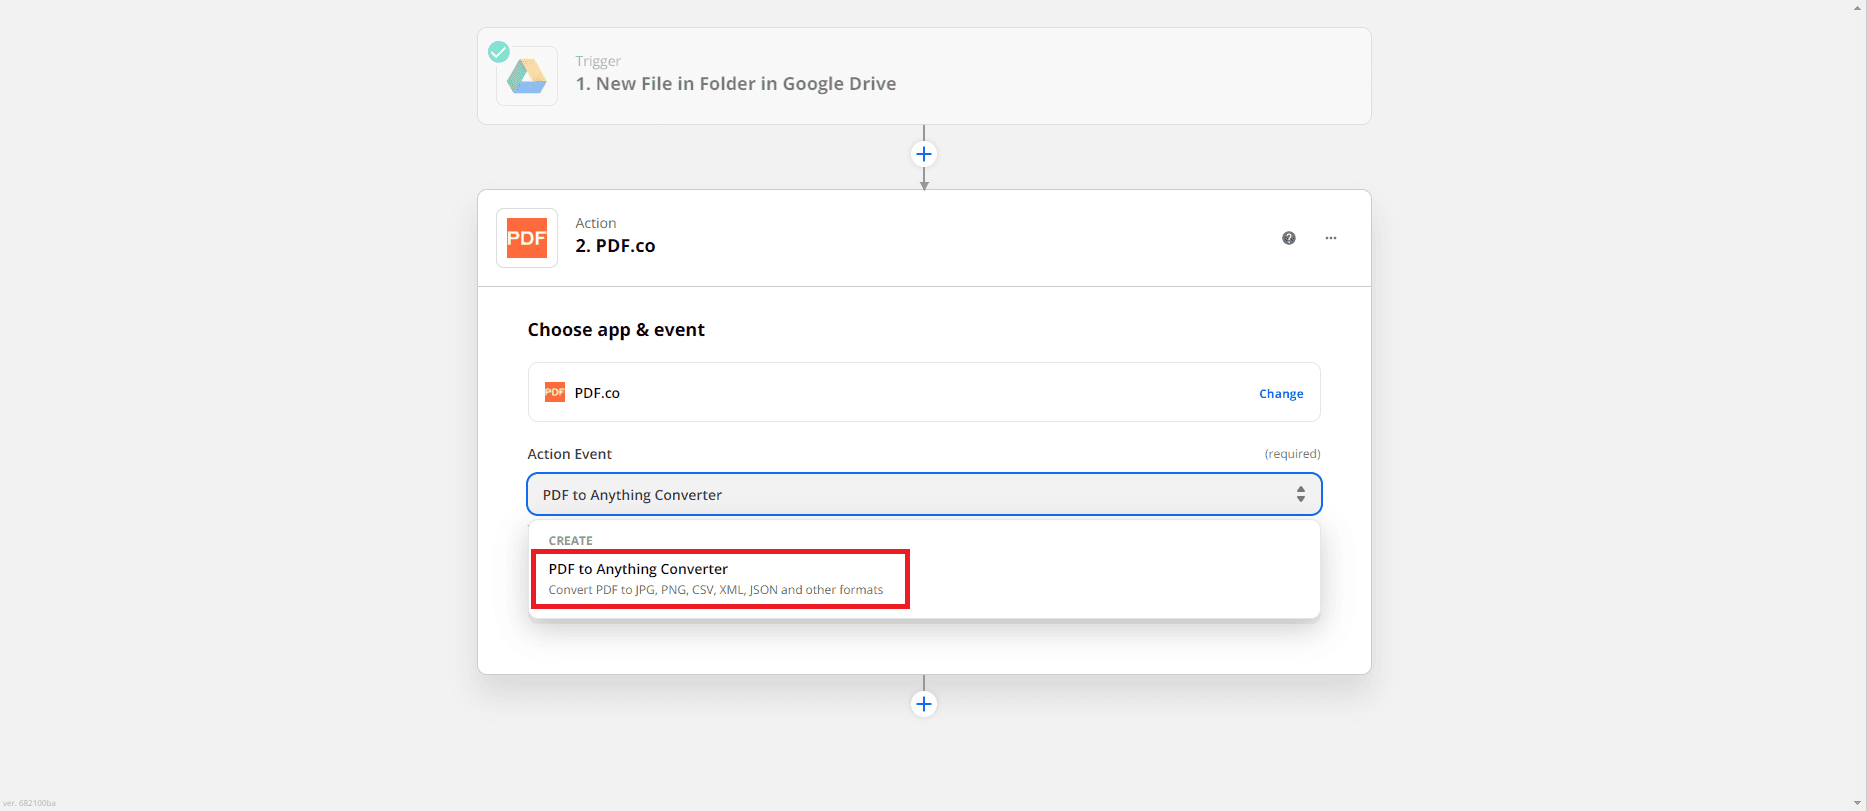Open help via the question mark icon
Viewport: 1867px width, 811px height.
(1289, 238)
